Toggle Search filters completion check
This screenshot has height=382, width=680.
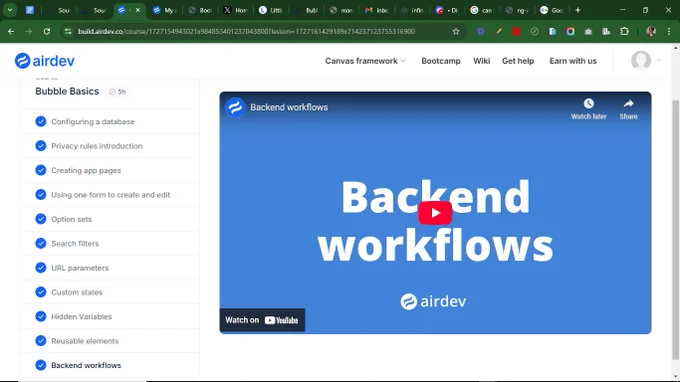[x=41, y=243]
